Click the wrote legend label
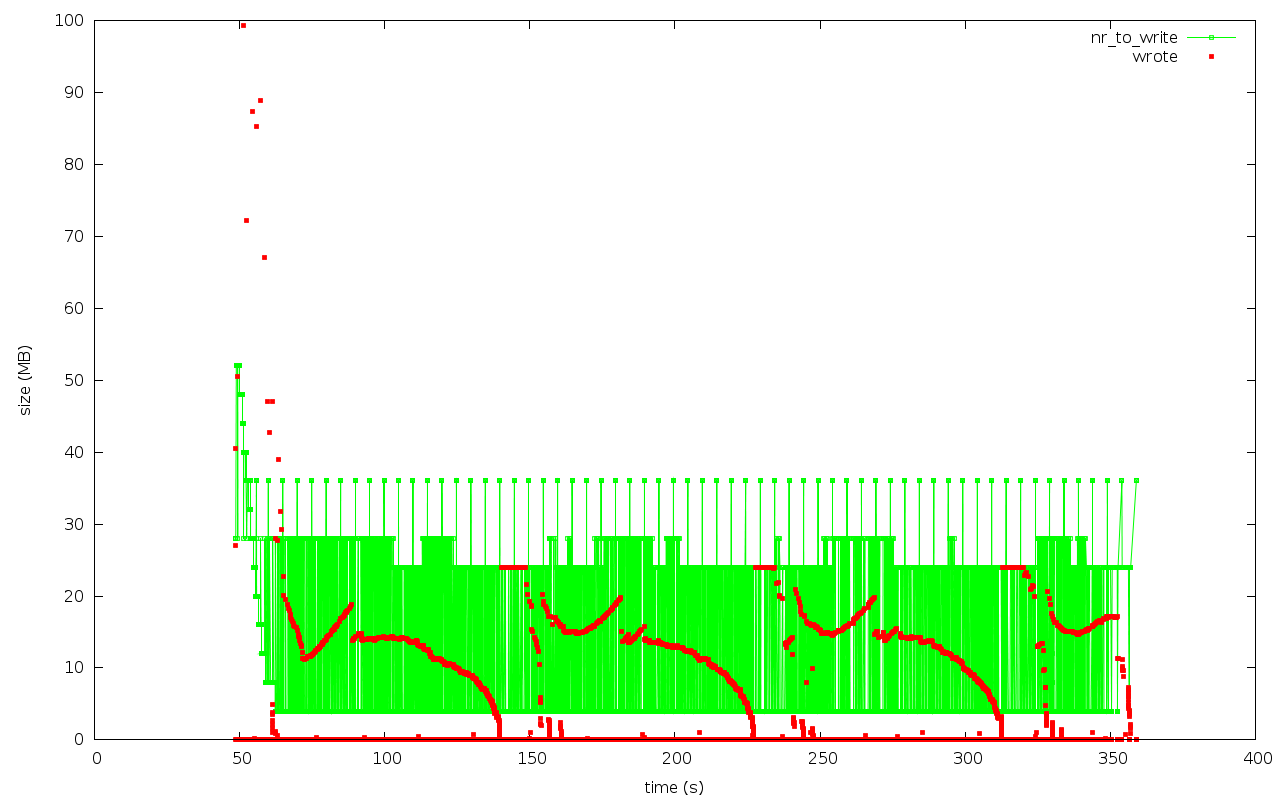 coord(1155,57)
